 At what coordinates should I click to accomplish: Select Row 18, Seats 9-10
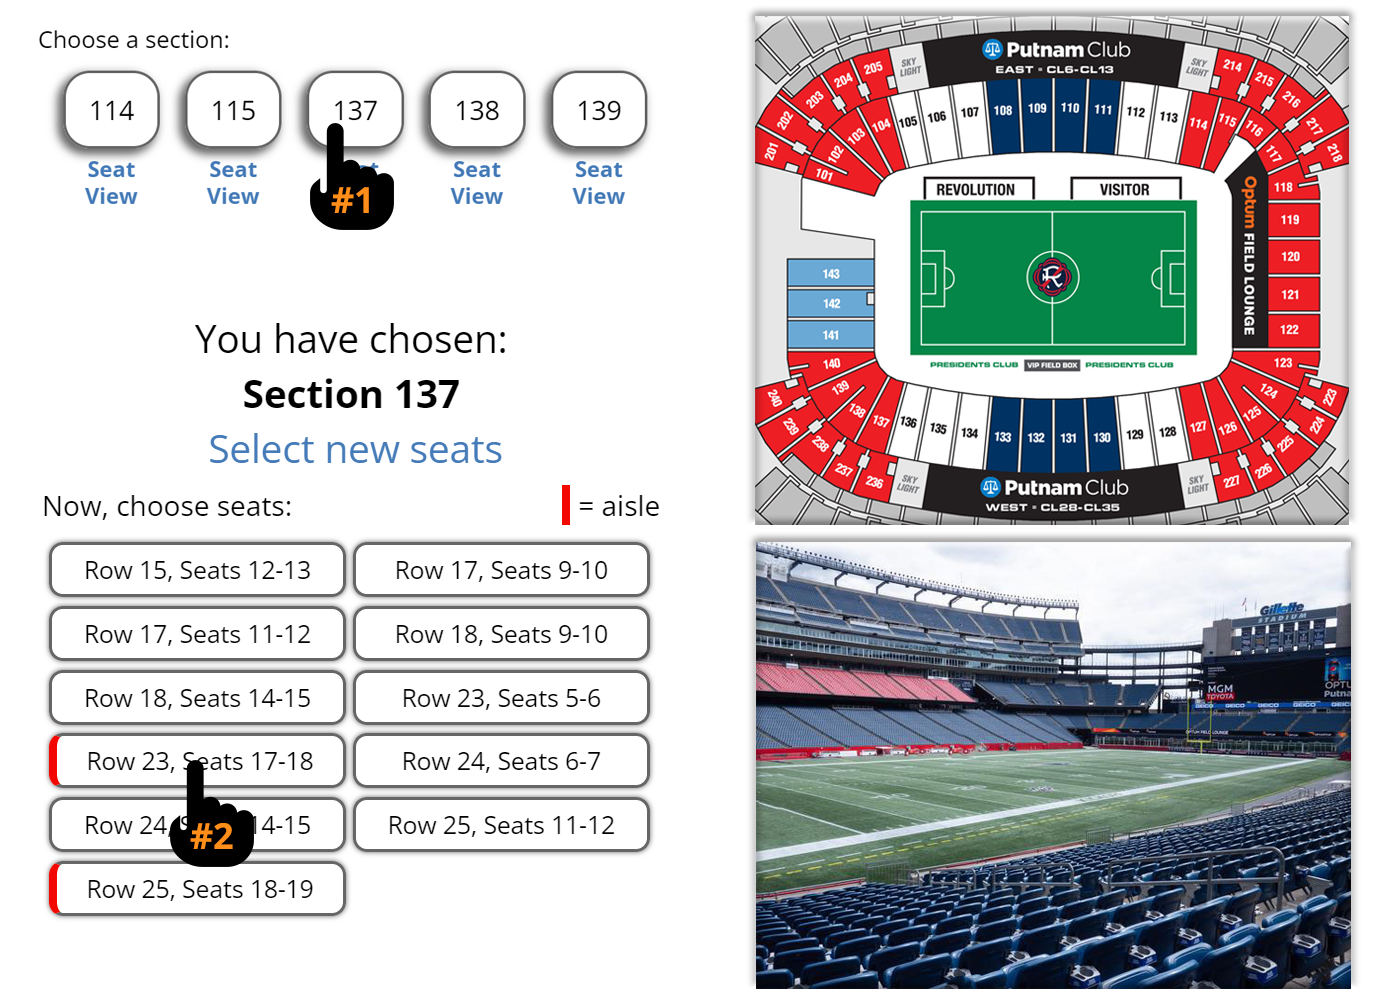pos(501,633)
